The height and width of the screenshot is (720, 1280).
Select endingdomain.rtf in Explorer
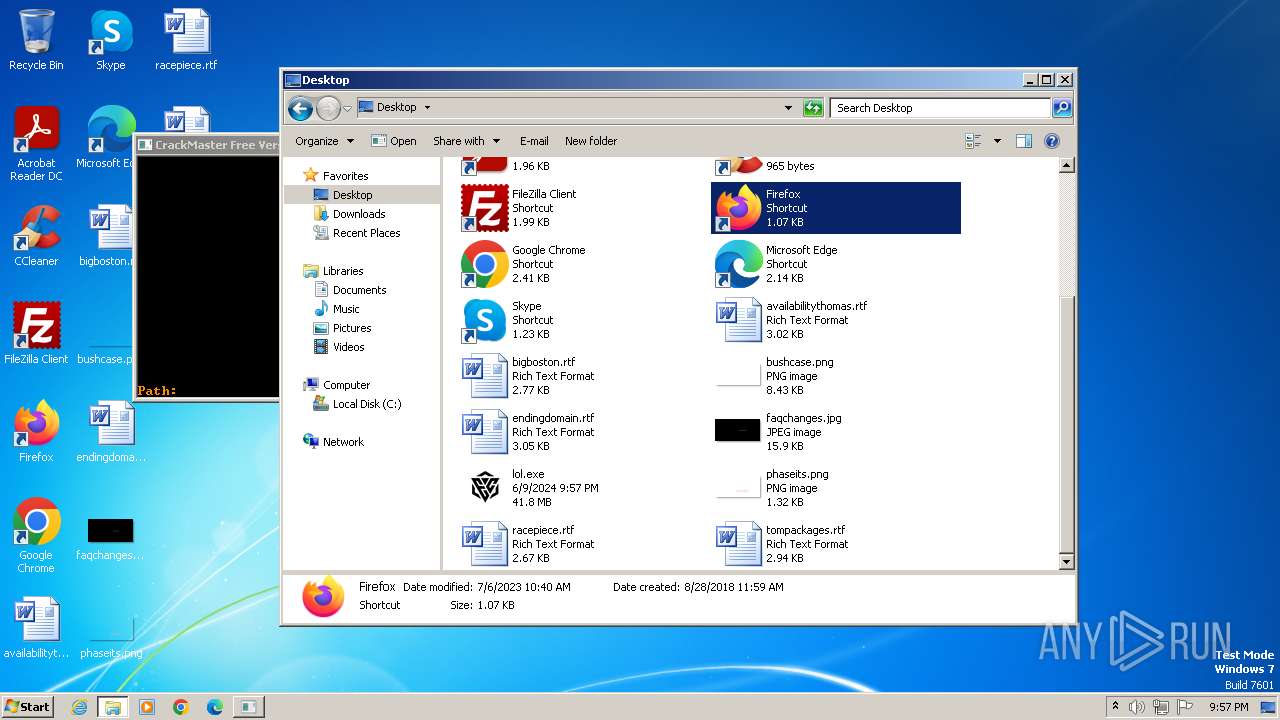tap(583, 432)
